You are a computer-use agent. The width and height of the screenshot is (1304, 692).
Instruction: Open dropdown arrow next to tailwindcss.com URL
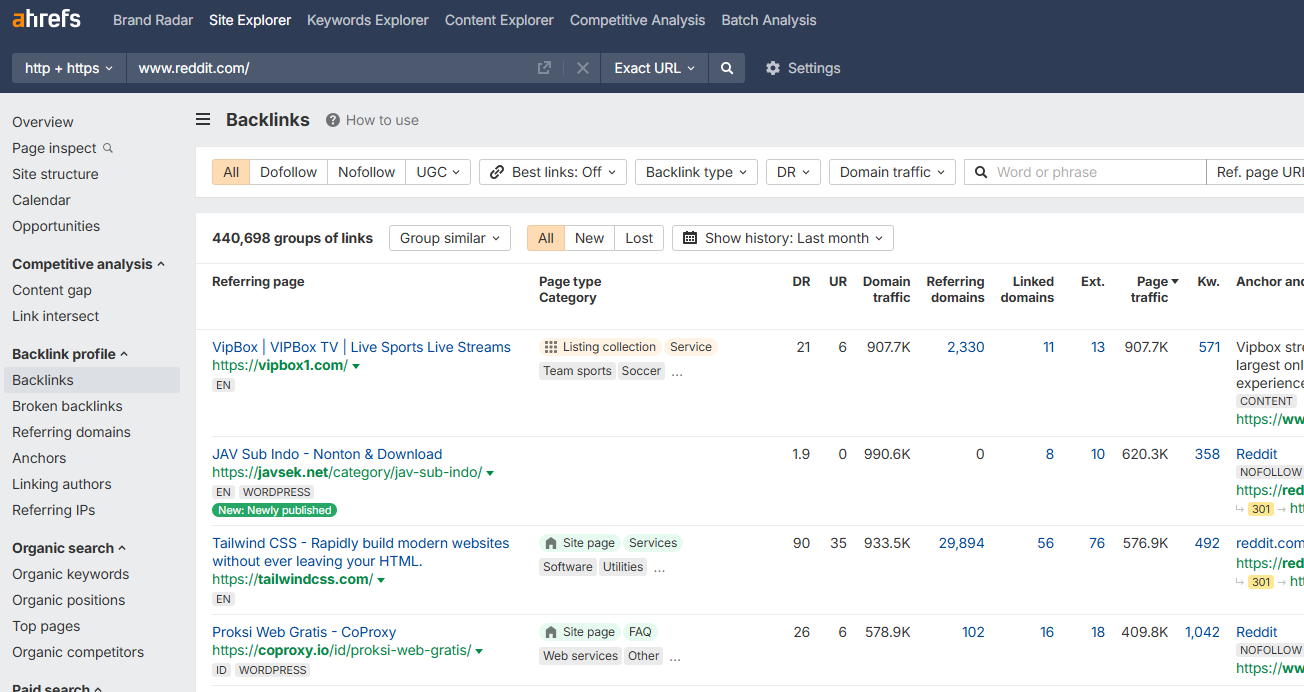click(381, 580)
